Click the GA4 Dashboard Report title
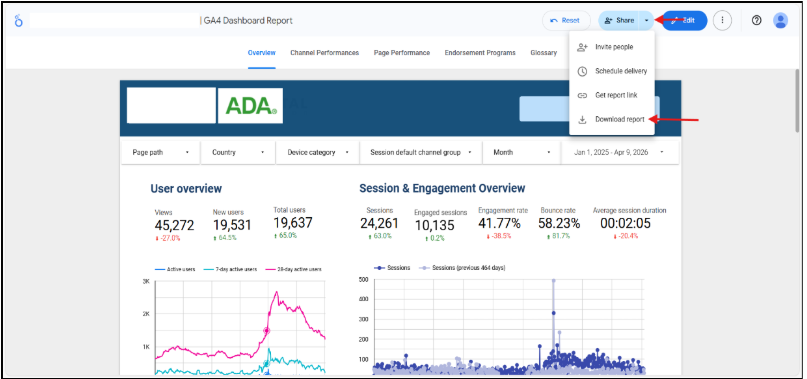 click(248, 21)
